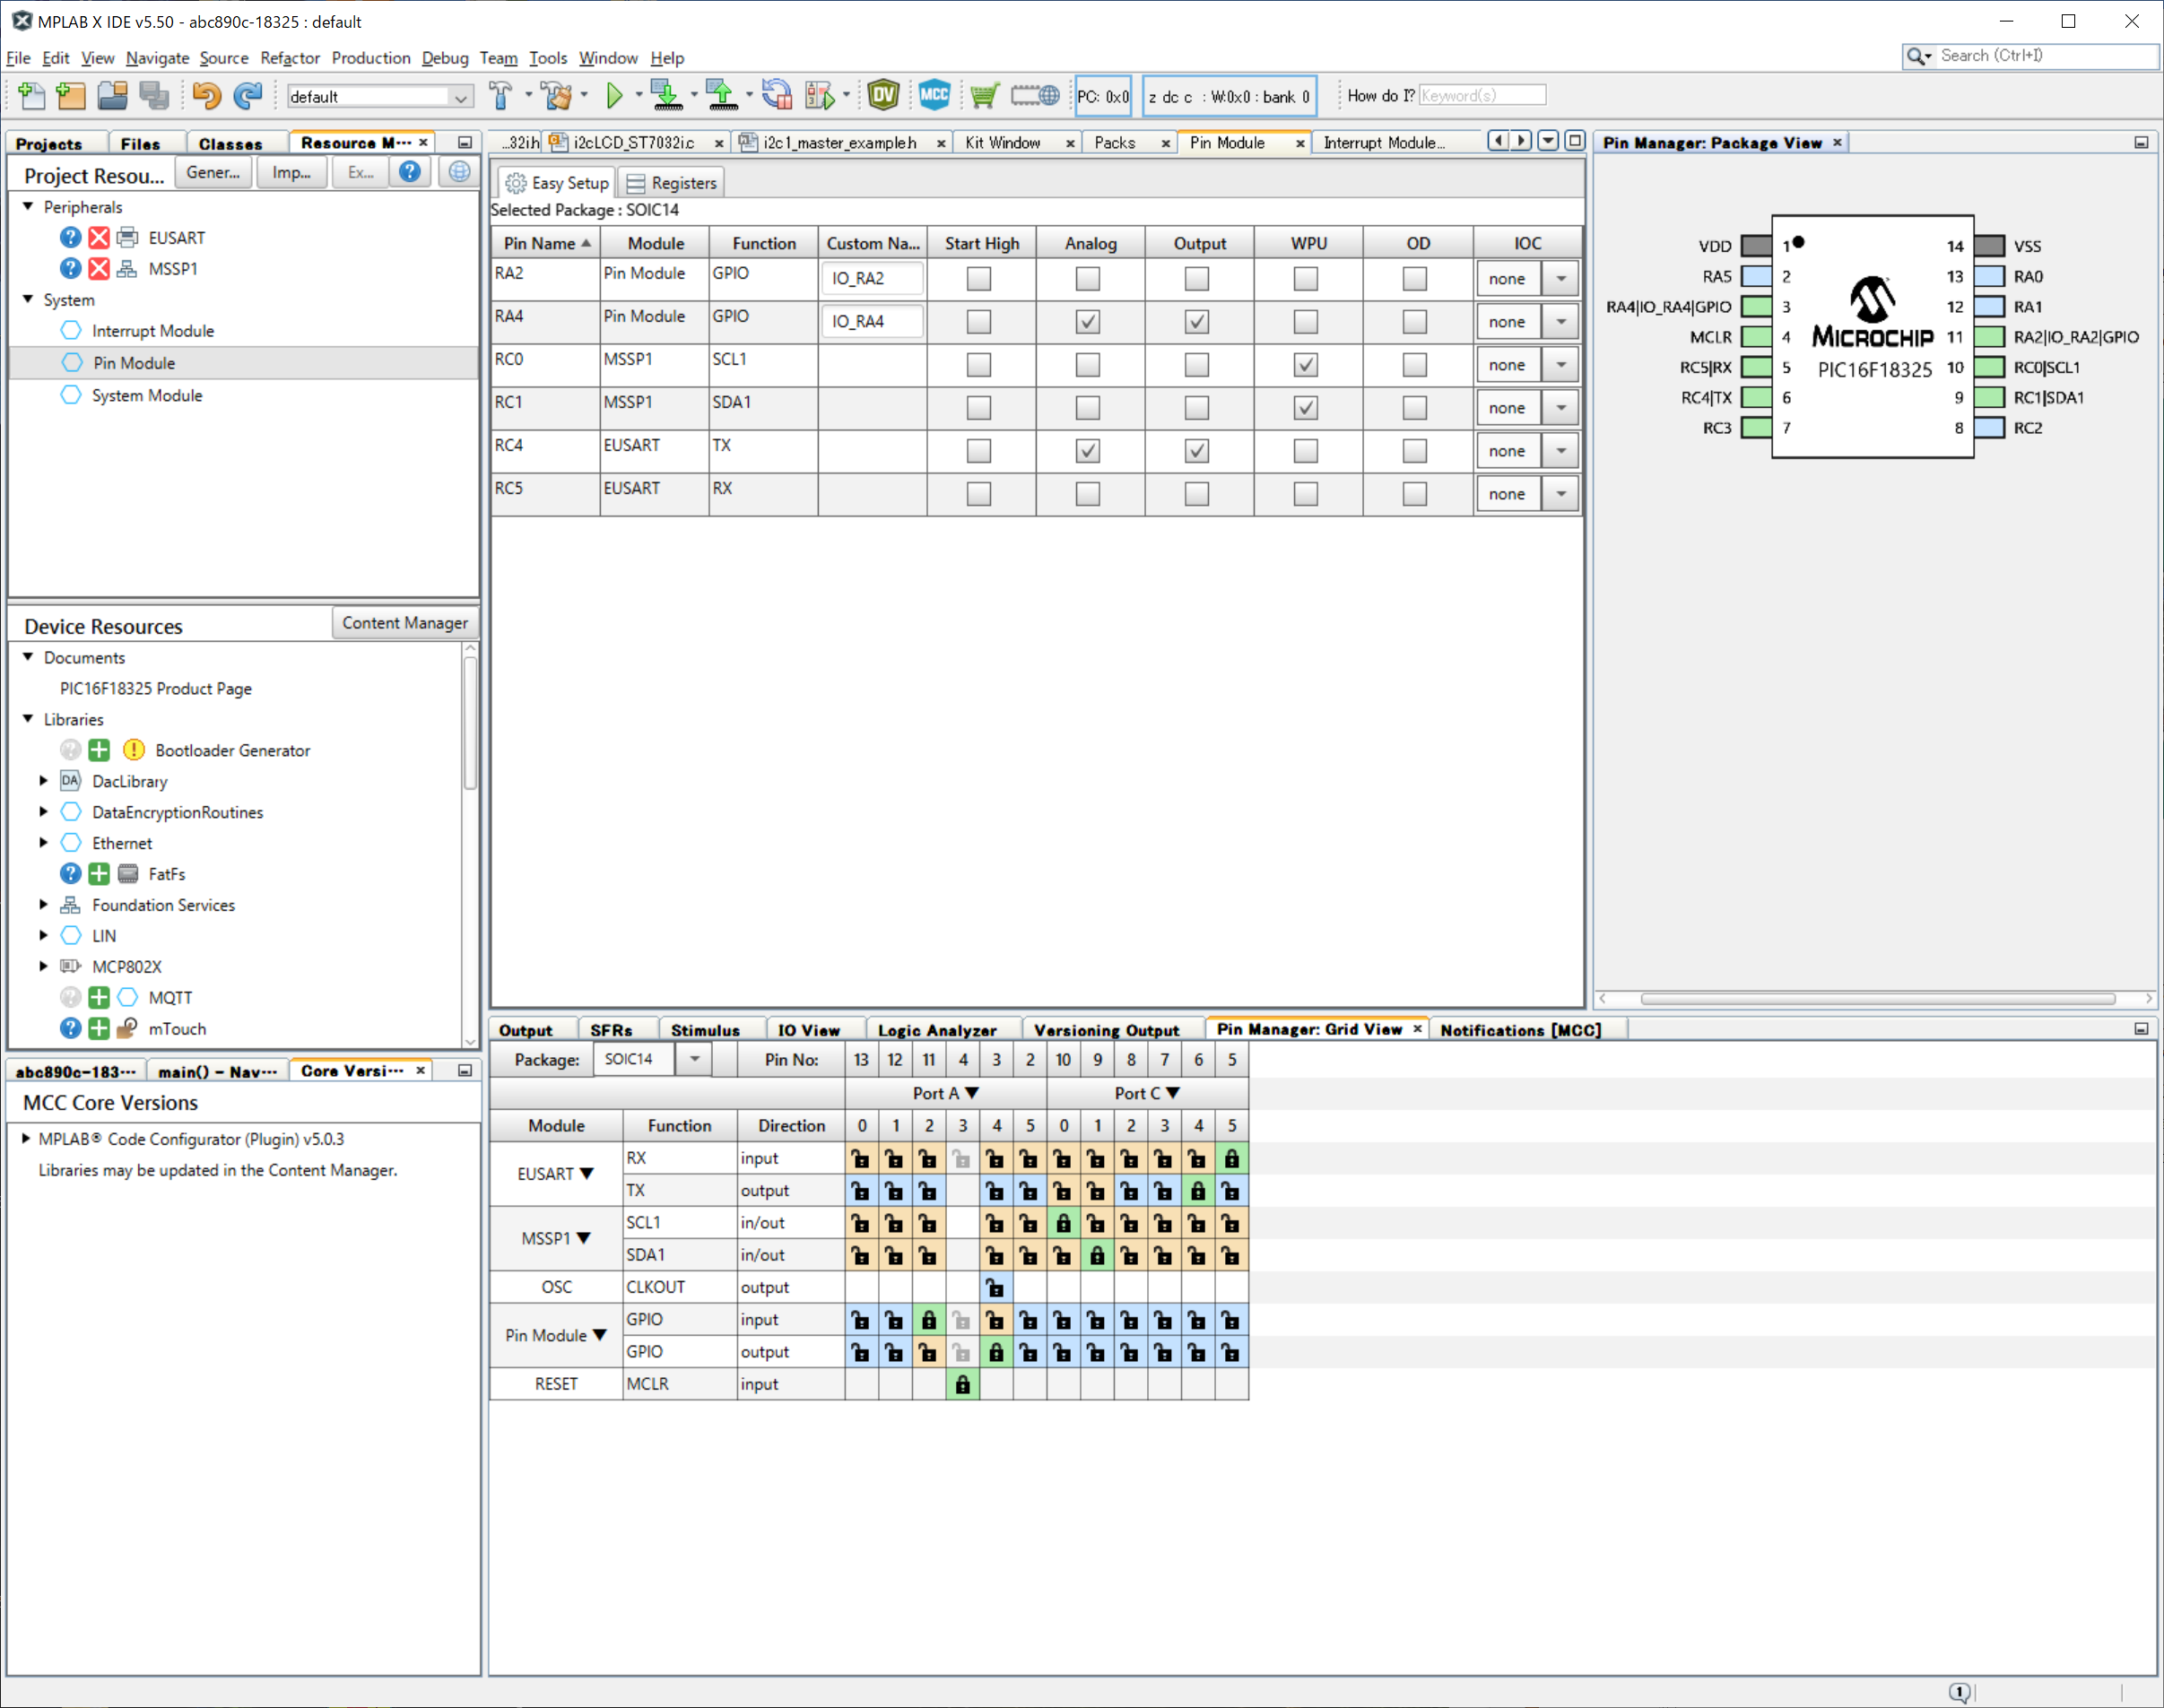
Task: Open IOC dropdown for RC4
Action: (x=1561, y=451)
